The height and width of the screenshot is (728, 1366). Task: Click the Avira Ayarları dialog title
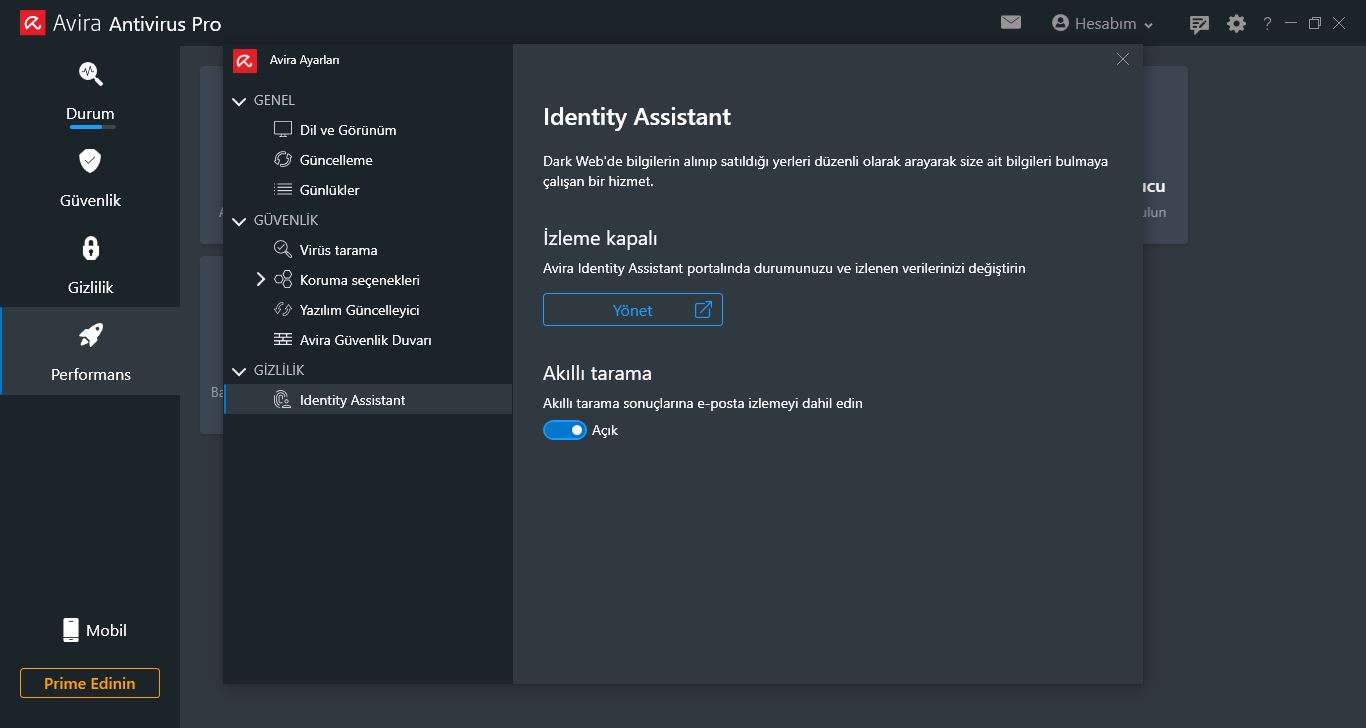[x=305, y=60]
